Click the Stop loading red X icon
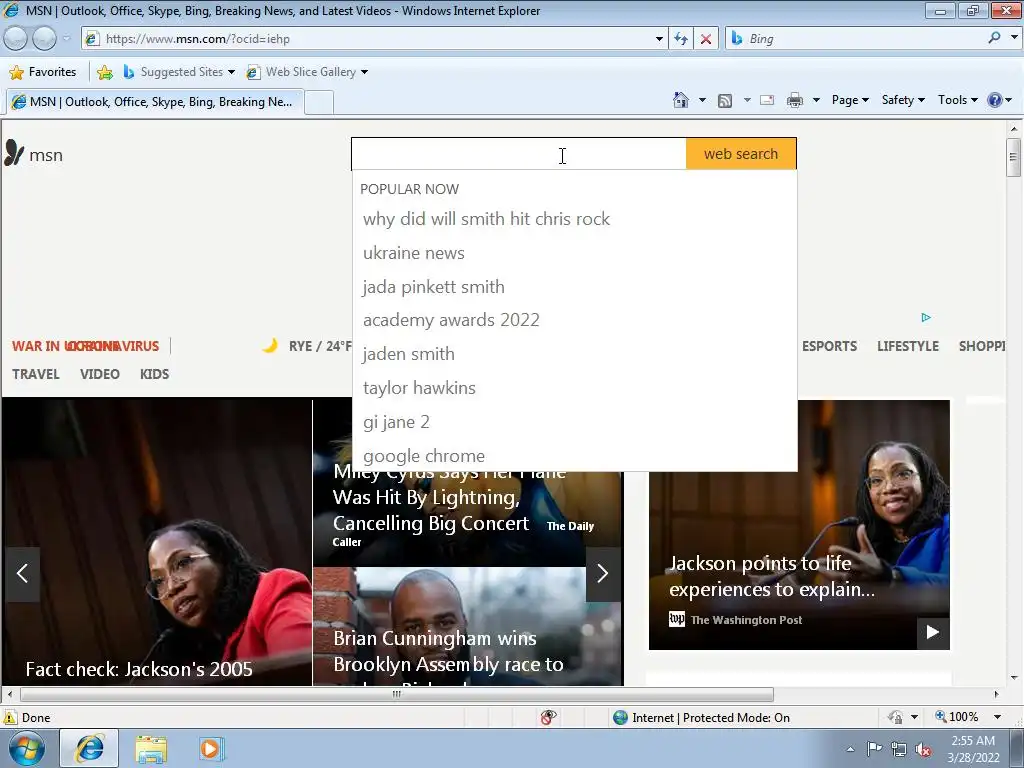This screenshot has width=1024, height=768. [706, 39]
